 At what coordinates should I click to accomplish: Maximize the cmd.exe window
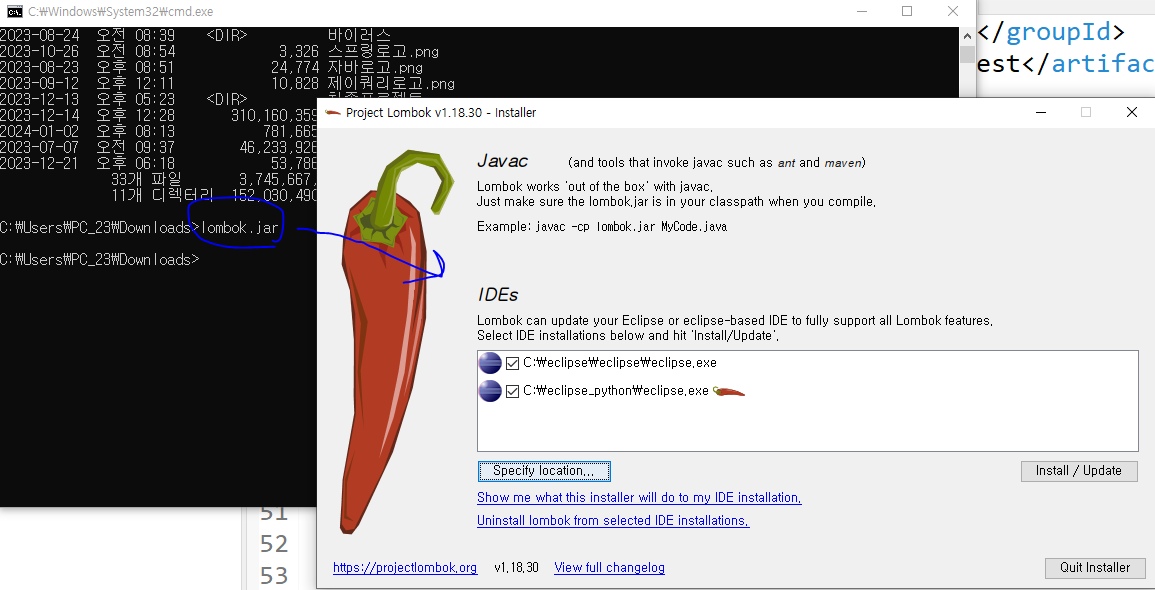point(907,12)
